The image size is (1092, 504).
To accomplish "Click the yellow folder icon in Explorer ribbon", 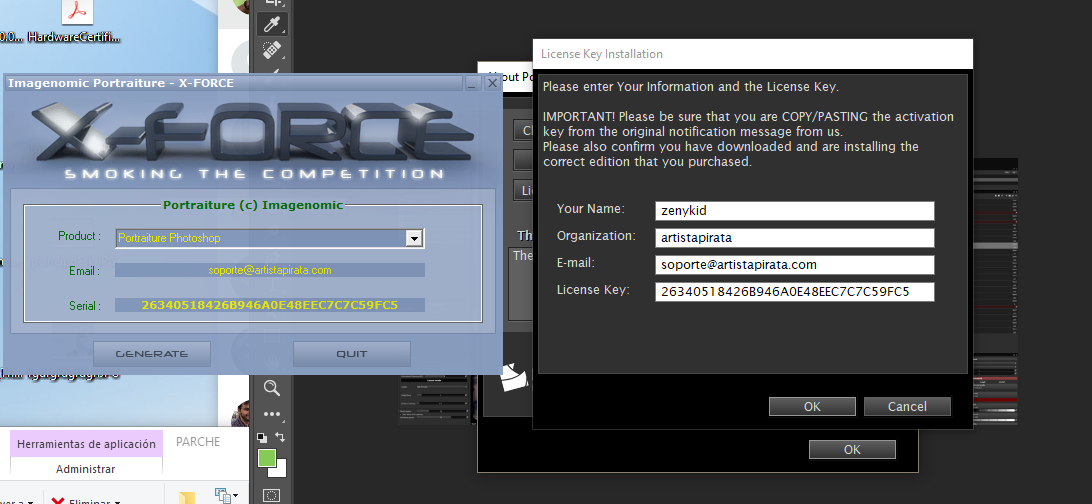I will (x=187, y=498).
